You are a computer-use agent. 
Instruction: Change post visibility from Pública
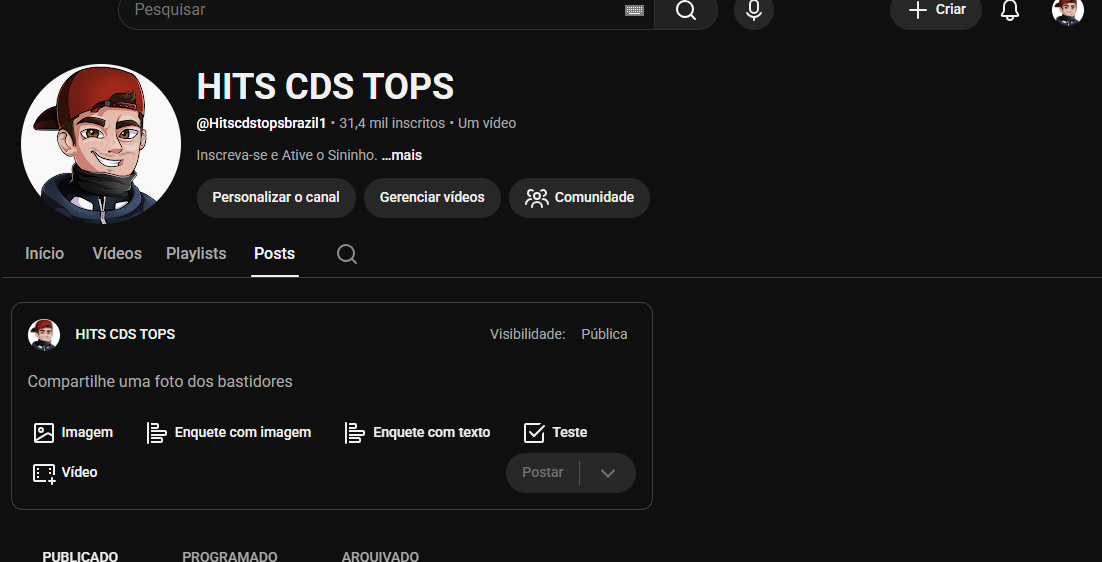604,334
